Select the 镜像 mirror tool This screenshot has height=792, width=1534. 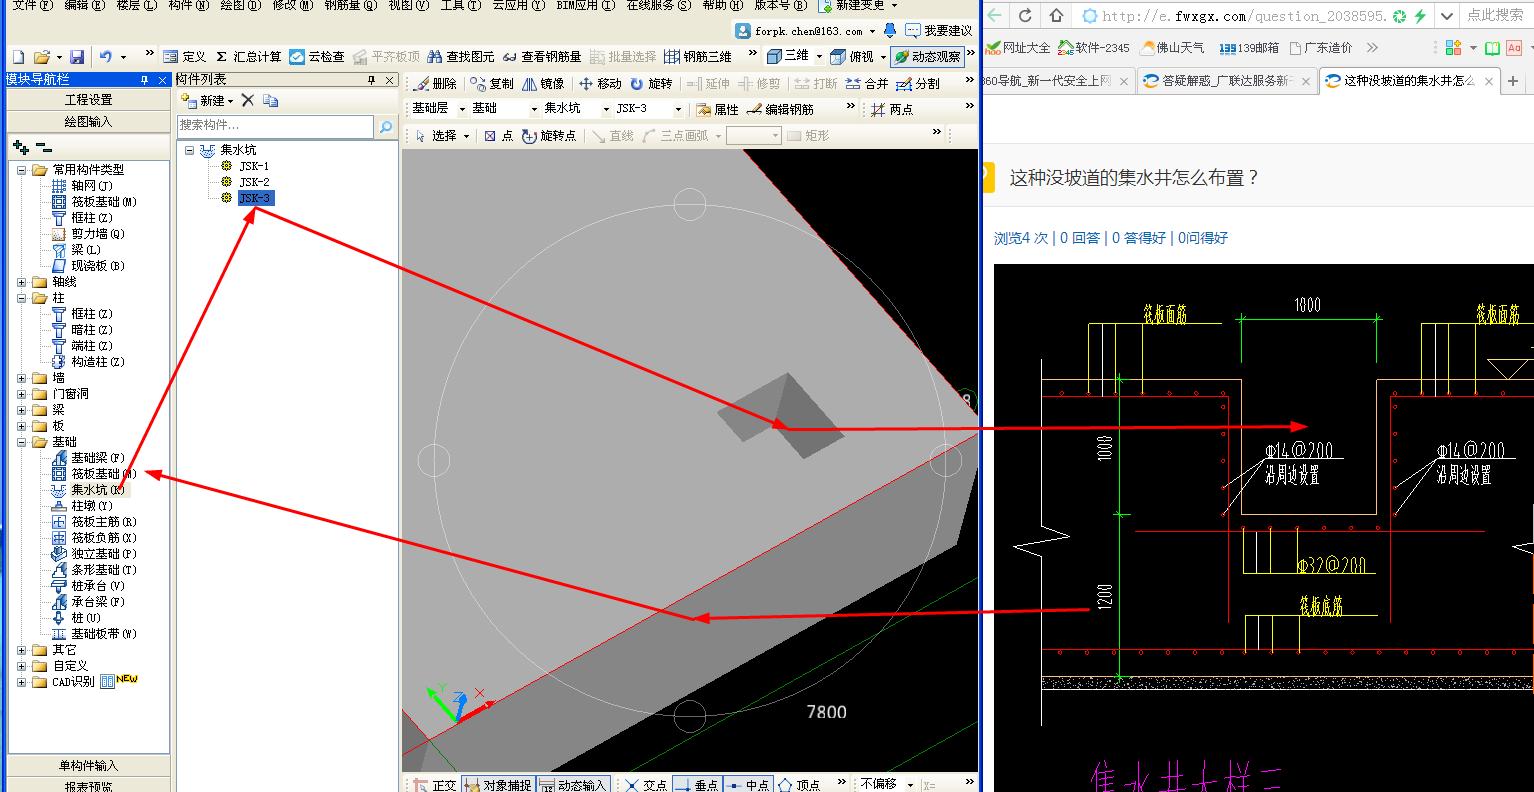543,84
